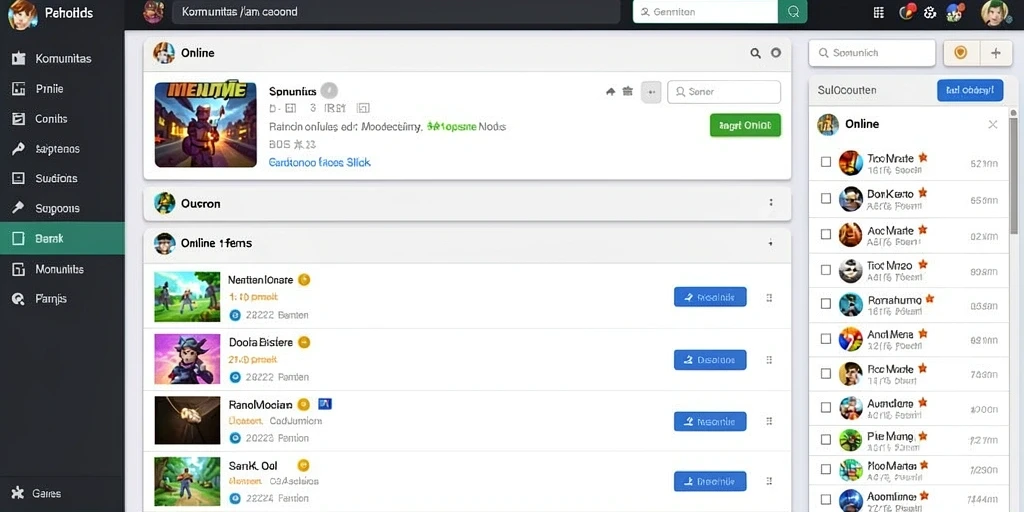
Task: Click the Gennition search field in top bar
Action: pos(705,12)
